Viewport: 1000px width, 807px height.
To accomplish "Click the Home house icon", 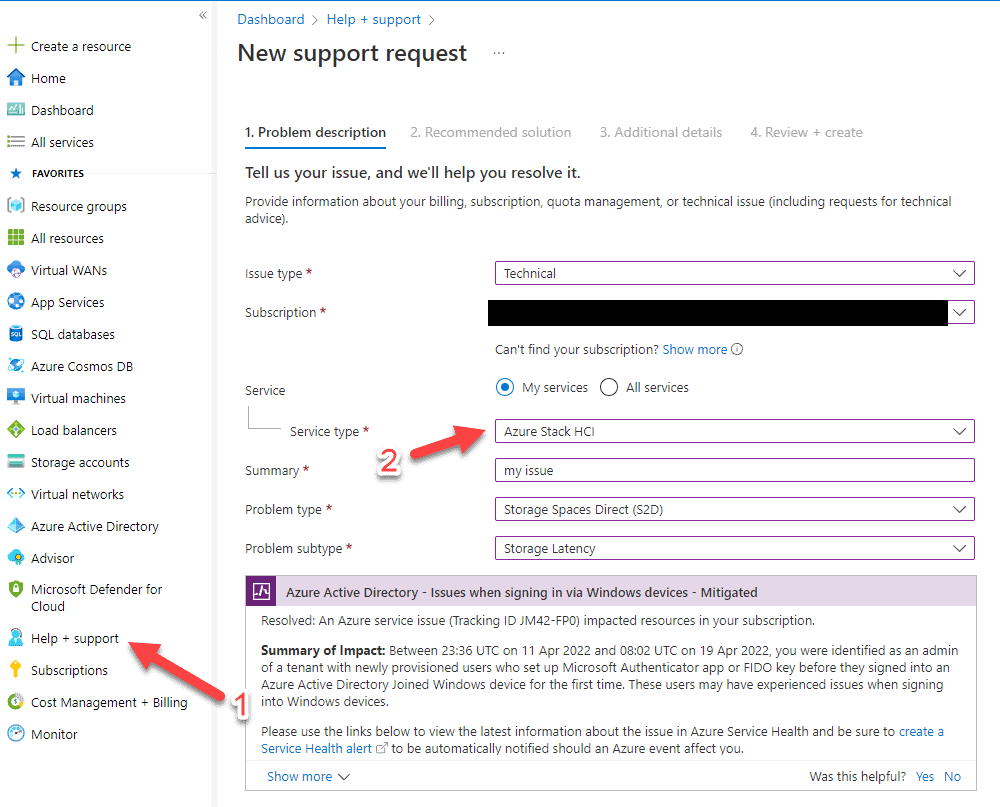I will (15, 78).
